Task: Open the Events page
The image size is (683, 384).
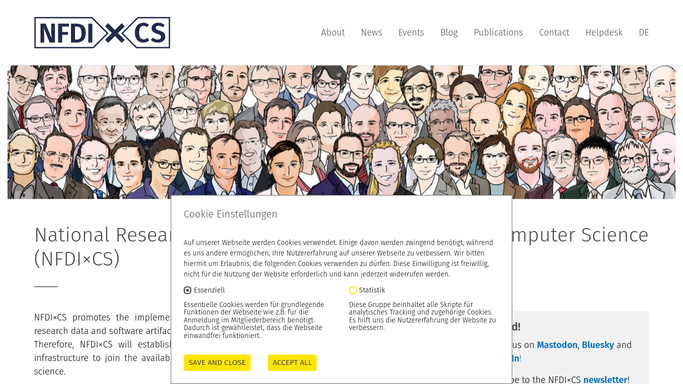Action: [411, 33]
